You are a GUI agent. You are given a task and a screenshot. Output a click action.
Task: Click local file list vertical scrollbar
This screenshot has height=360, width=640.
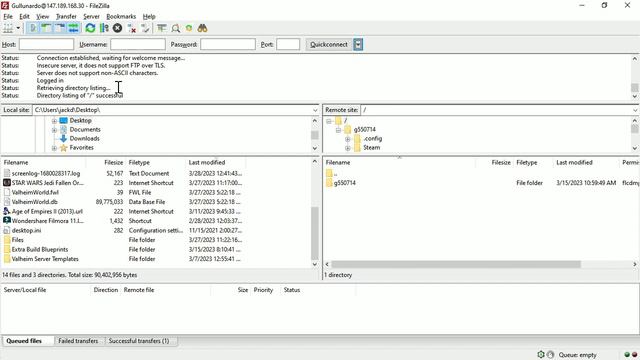[x=315, y=233]
